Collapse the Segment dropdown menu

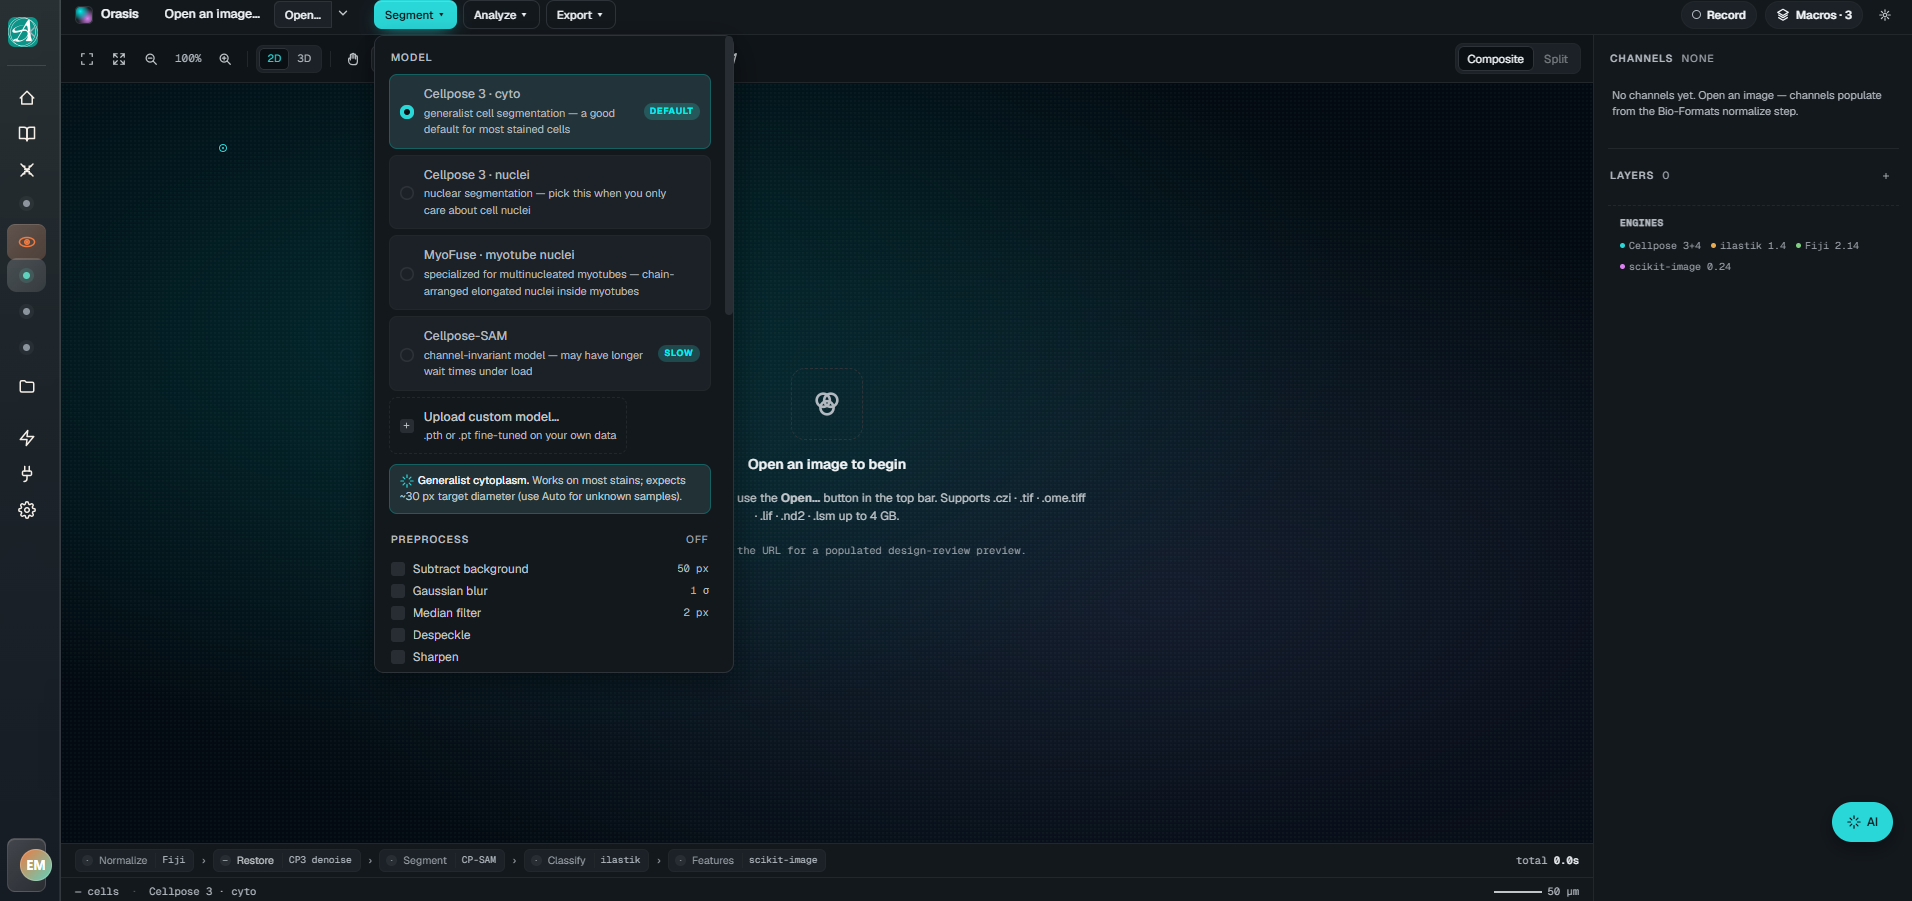tap(415, 15)
